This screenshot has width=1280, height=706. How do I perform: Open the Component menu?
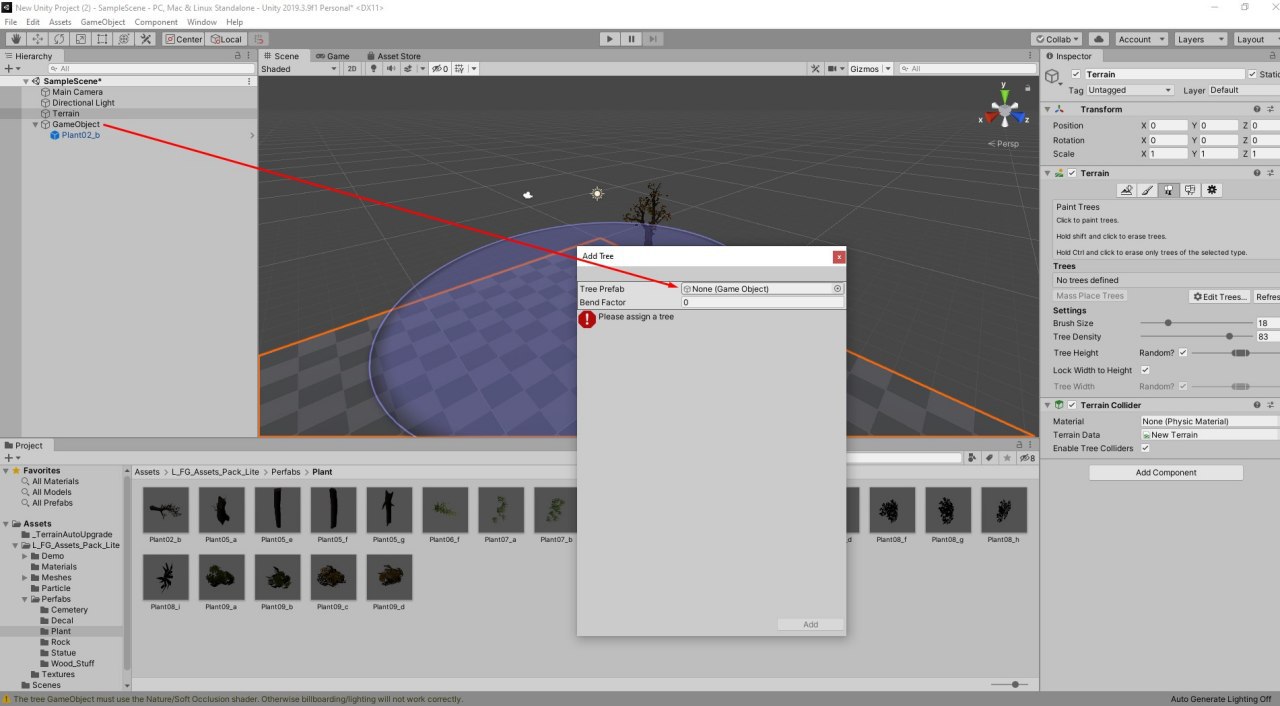(x=156, y=22)
